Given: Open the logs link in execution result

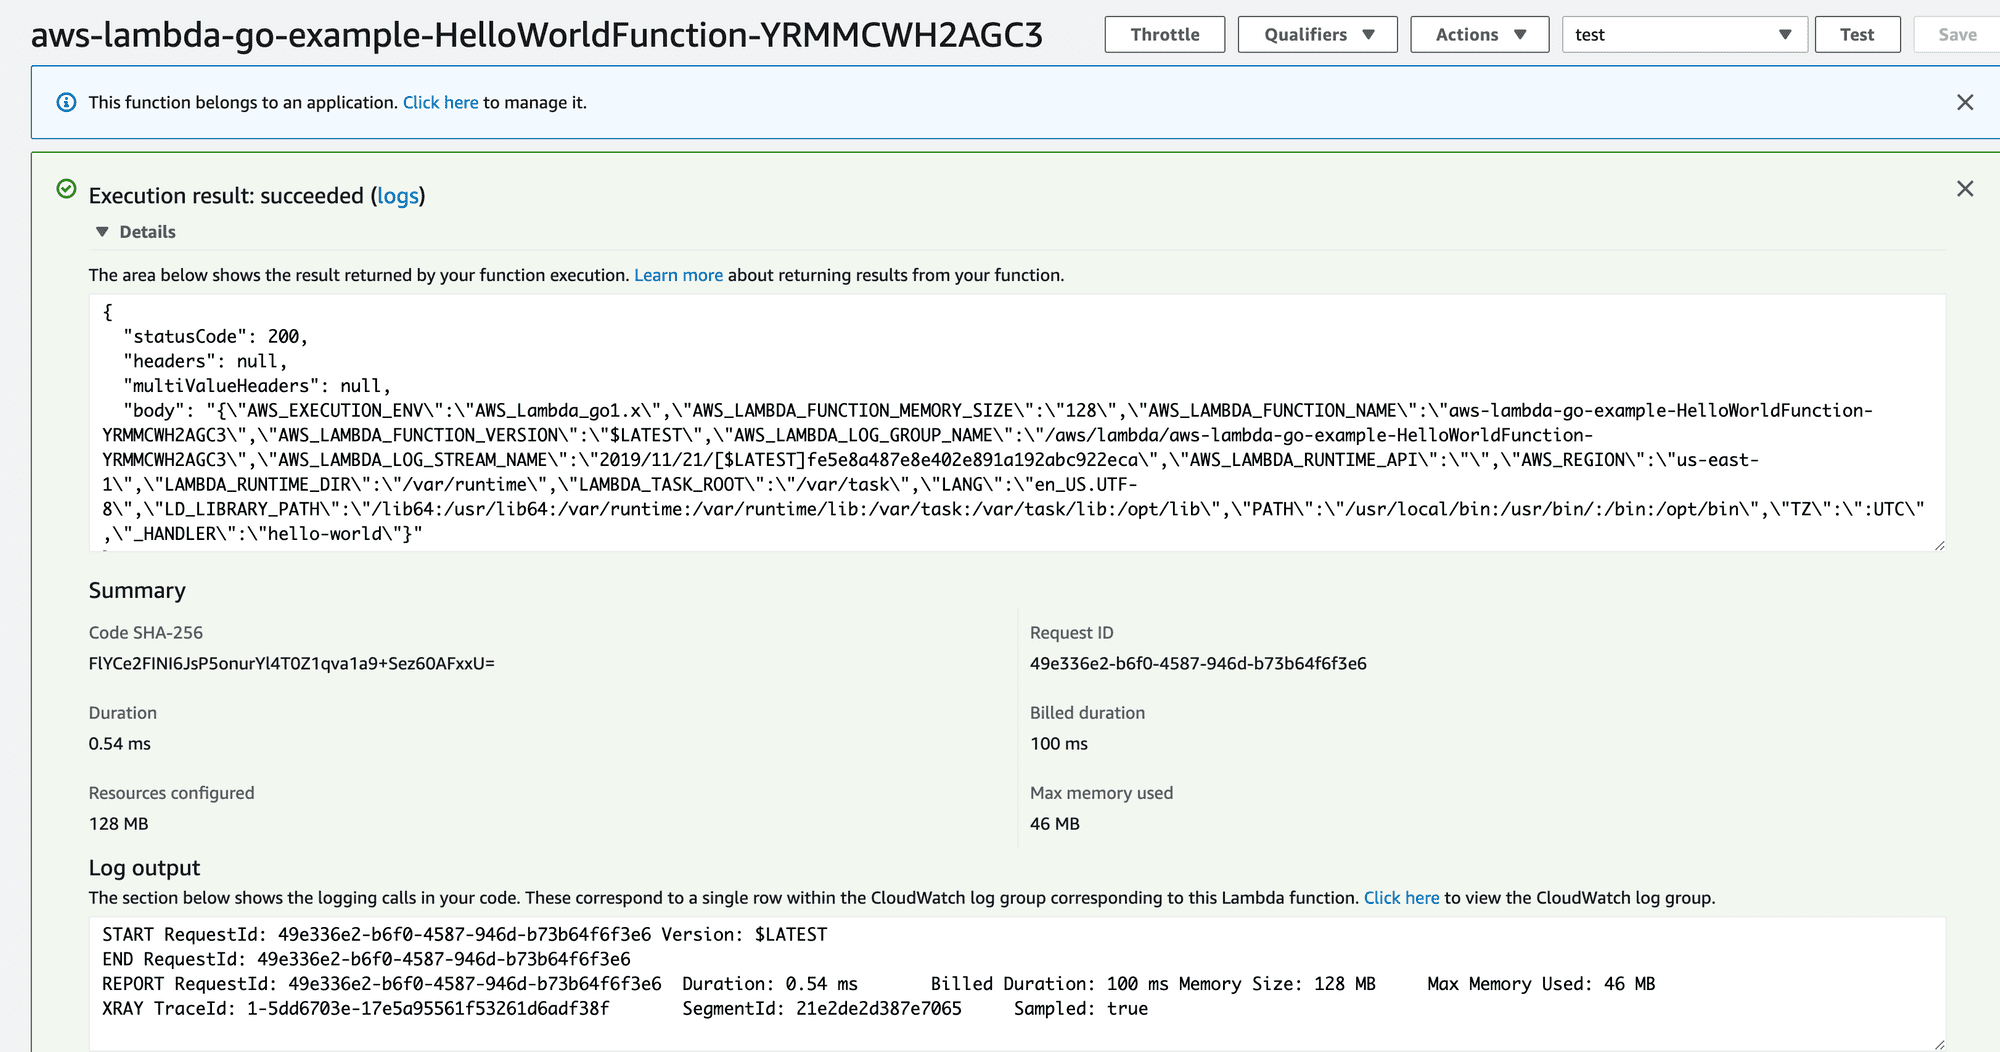Looking at the screenshot, I should point(397,196).
